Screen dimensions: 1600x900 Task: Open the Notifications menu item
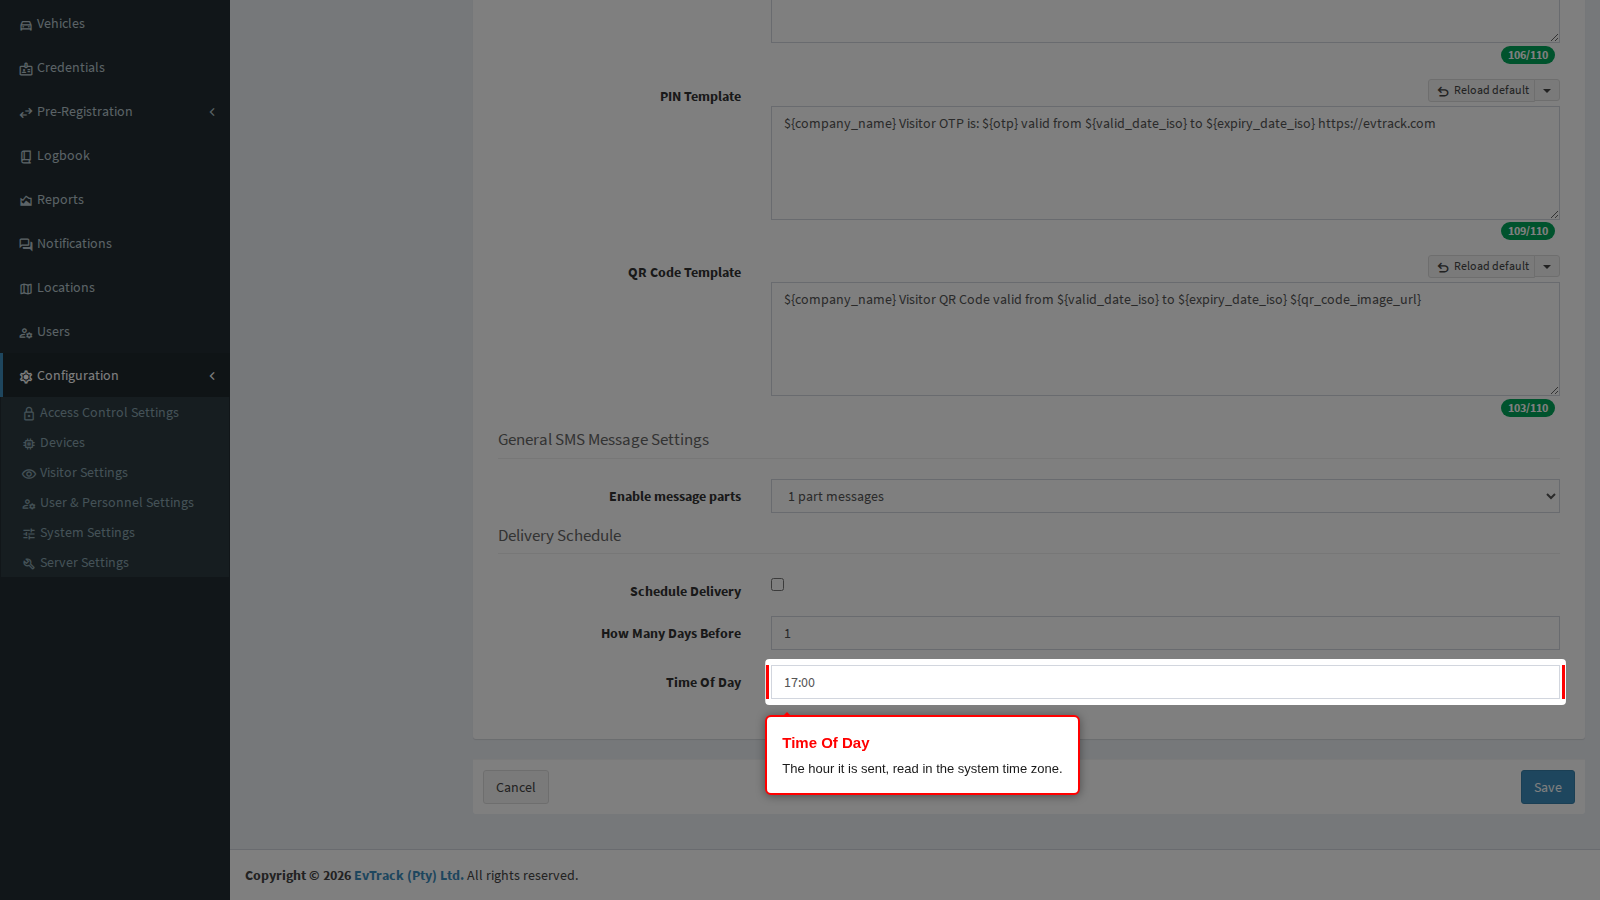(x=115, y=244)
